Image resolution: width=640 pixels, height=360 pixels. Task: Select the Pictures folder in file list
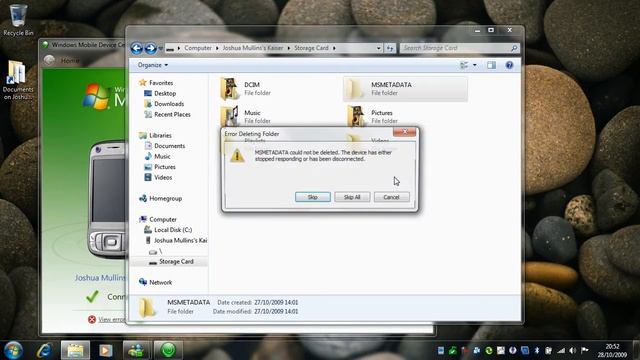371,116
